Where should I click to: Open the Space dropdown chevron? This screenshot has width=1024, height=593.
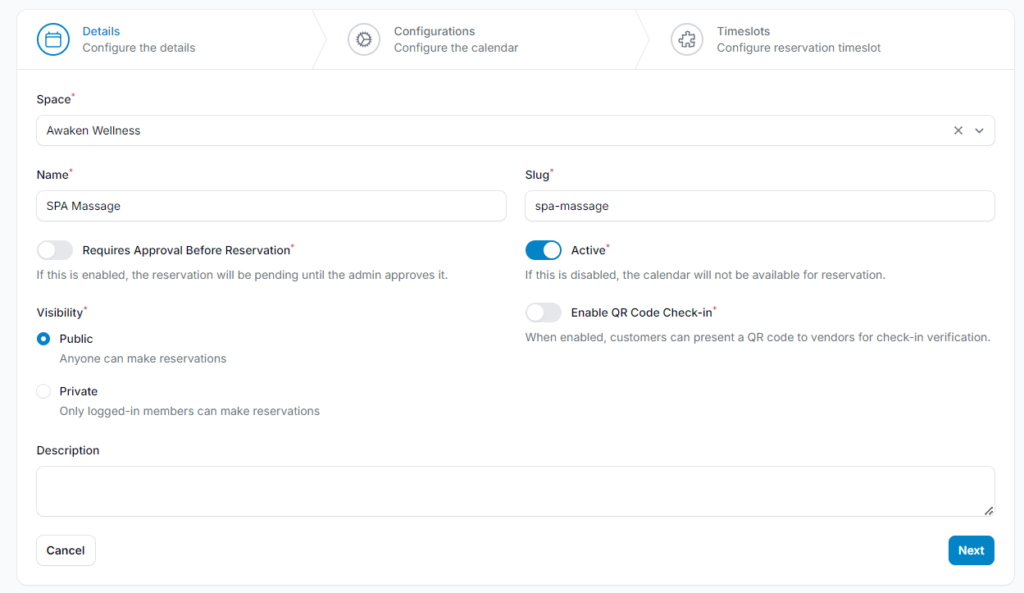(x=979, y=131)
